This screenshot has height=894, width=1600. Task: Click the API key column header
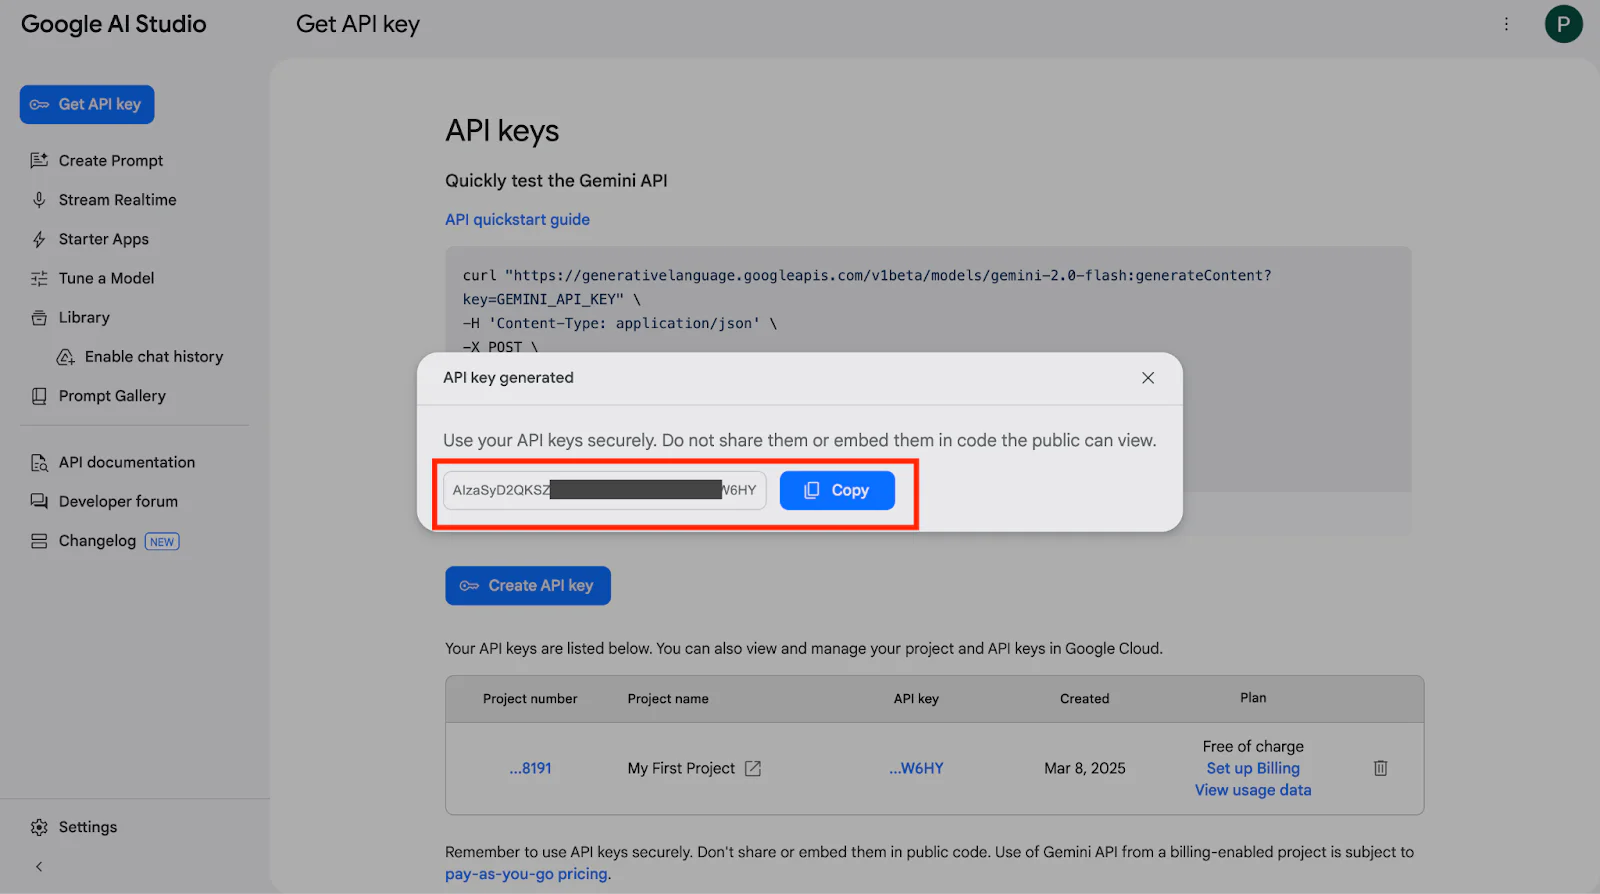coord(916,699)
